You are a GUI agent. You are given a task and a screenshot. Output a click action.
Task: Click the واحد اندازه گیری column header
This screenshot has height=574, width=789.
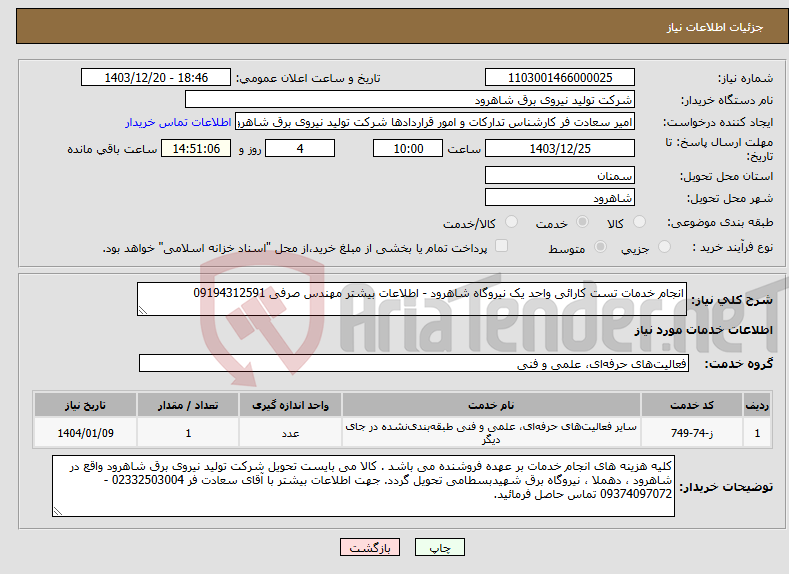pyautogui.click(x=290, y=405)
